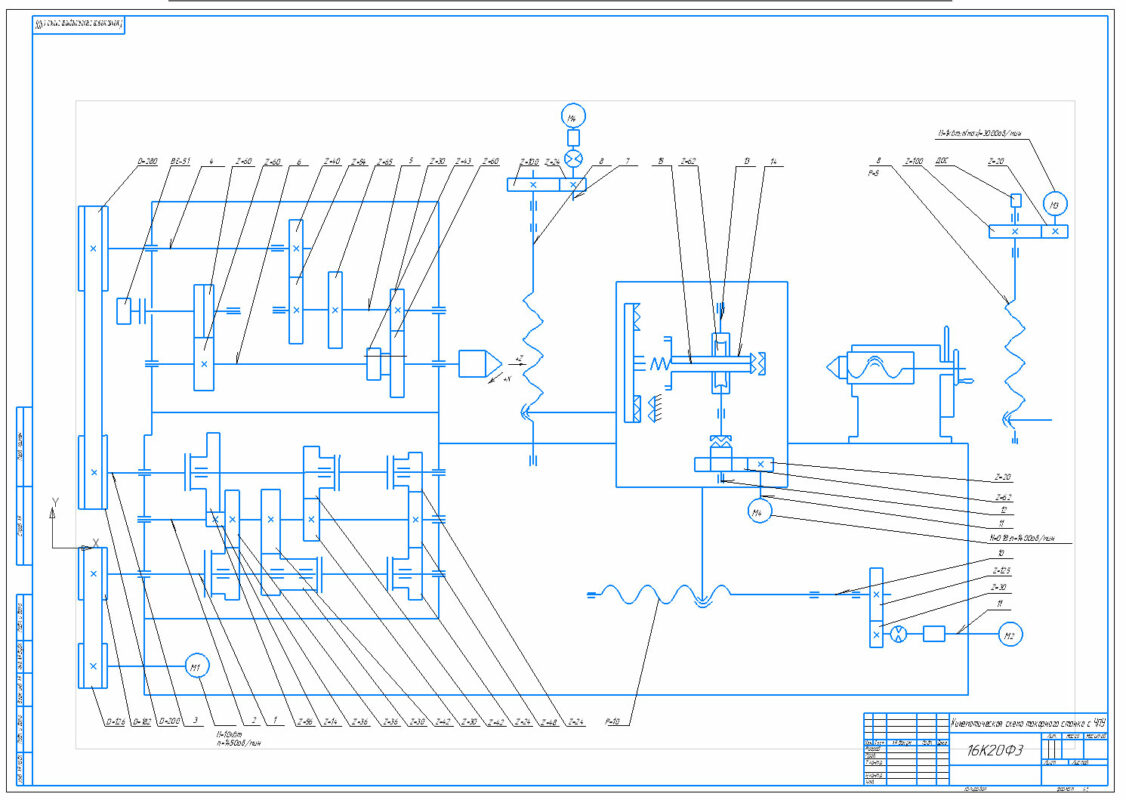Click the M3 motor circle symbol
The height and width of the screenshot is (800, 1126).
pyautogui.click(x=1055, y=204)
